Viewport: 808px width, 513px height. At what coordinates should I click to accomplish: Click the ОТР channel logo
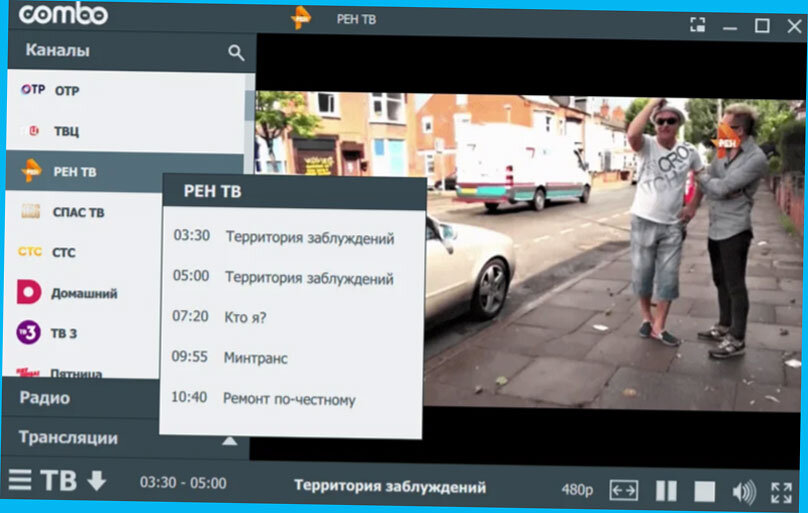click(x=33, y=90)
